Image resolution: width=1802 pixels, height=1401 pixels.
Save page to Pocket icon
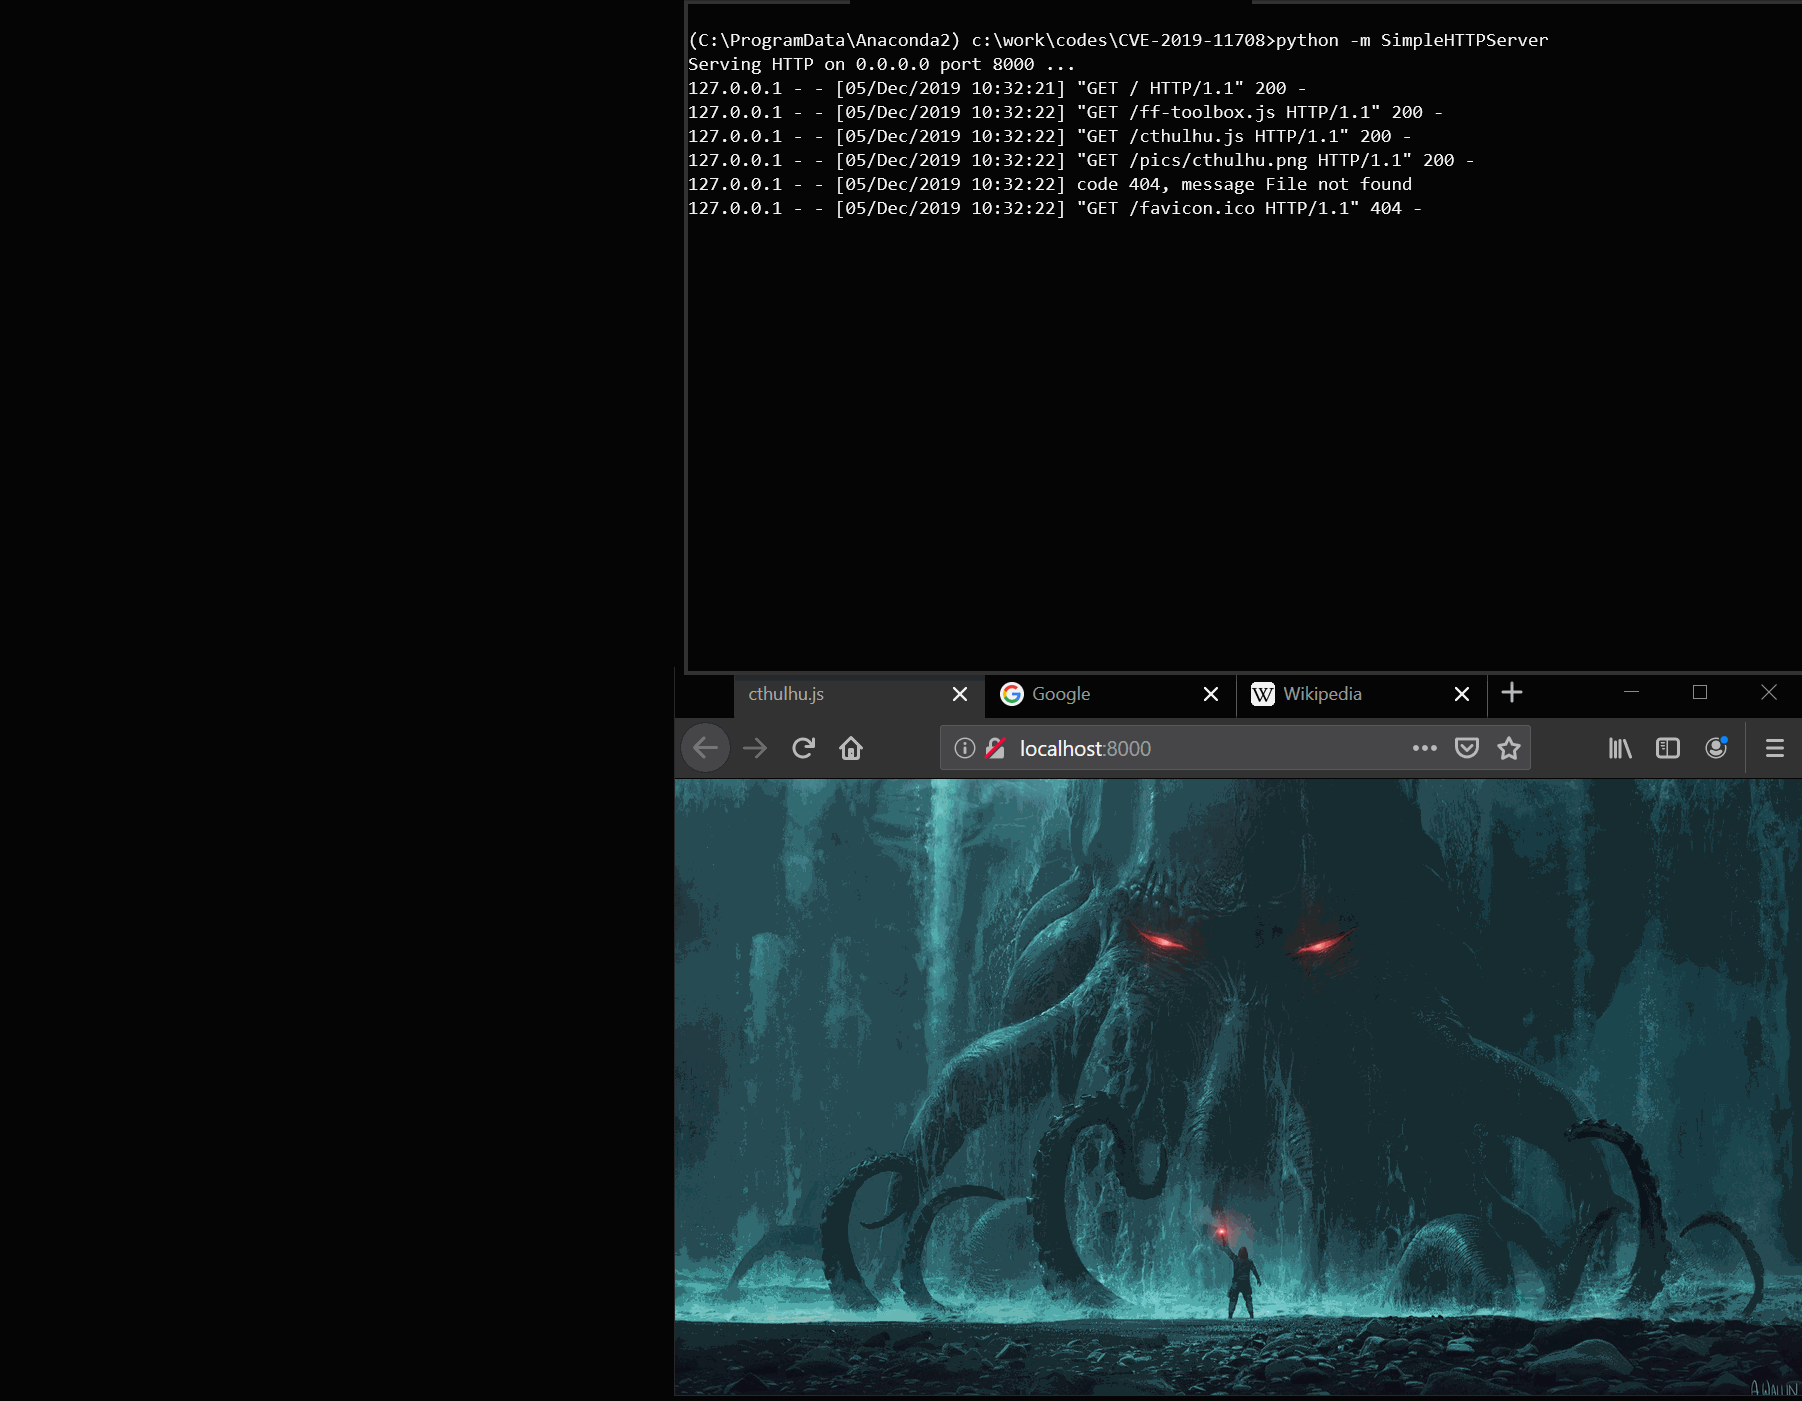(1467, 748)
